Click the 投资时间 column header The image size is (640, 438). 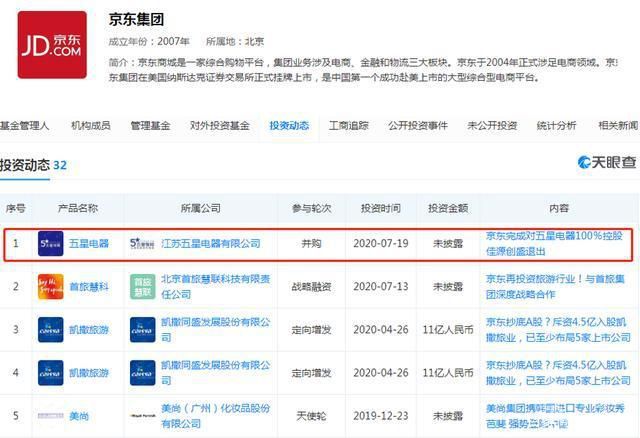coord(380,208)
